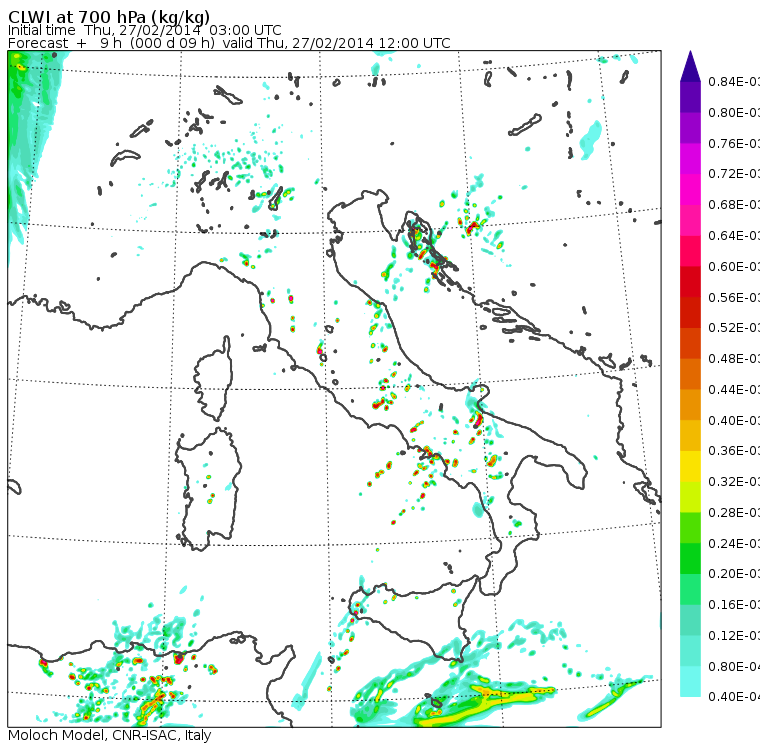Click the 0.36E-03 legend label

(734, 451)
